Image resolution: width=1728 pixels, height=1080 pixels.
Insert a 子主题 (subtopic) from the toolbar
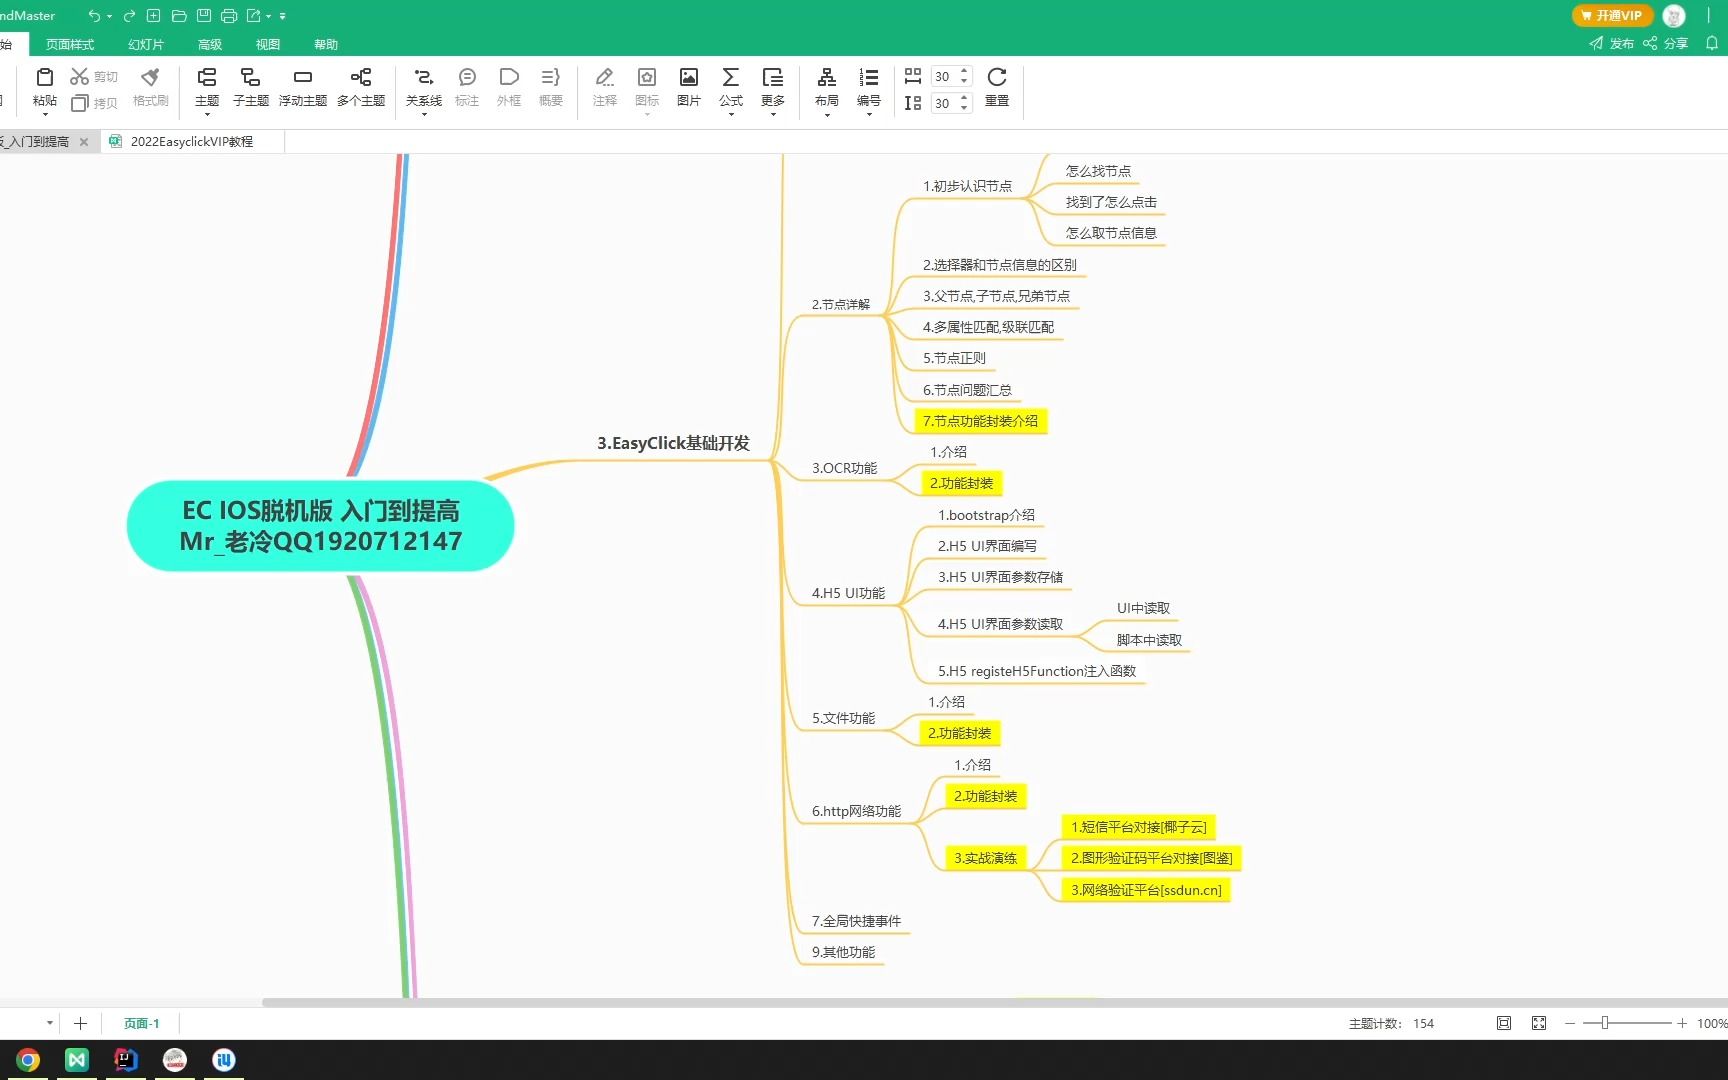tap(249, 88)
